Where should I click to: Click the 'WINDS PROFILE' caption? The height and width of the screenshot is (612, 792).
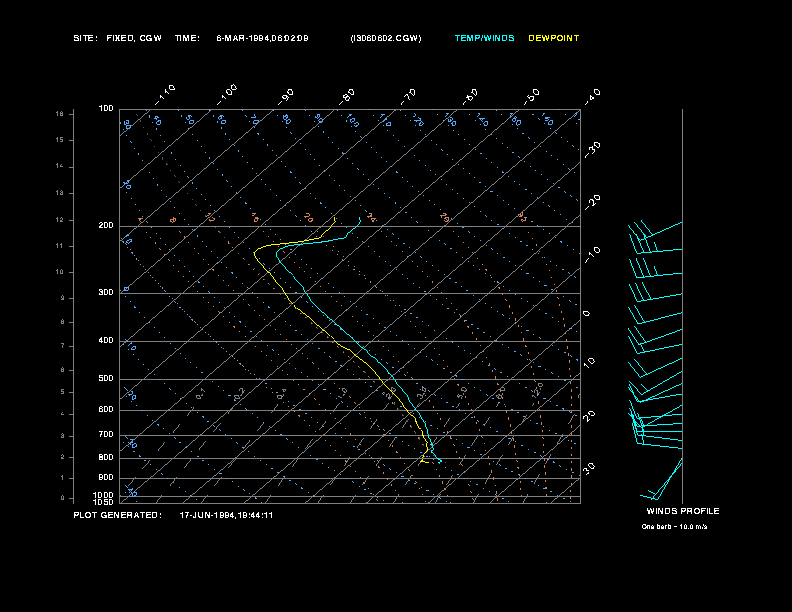coord(683,511)
